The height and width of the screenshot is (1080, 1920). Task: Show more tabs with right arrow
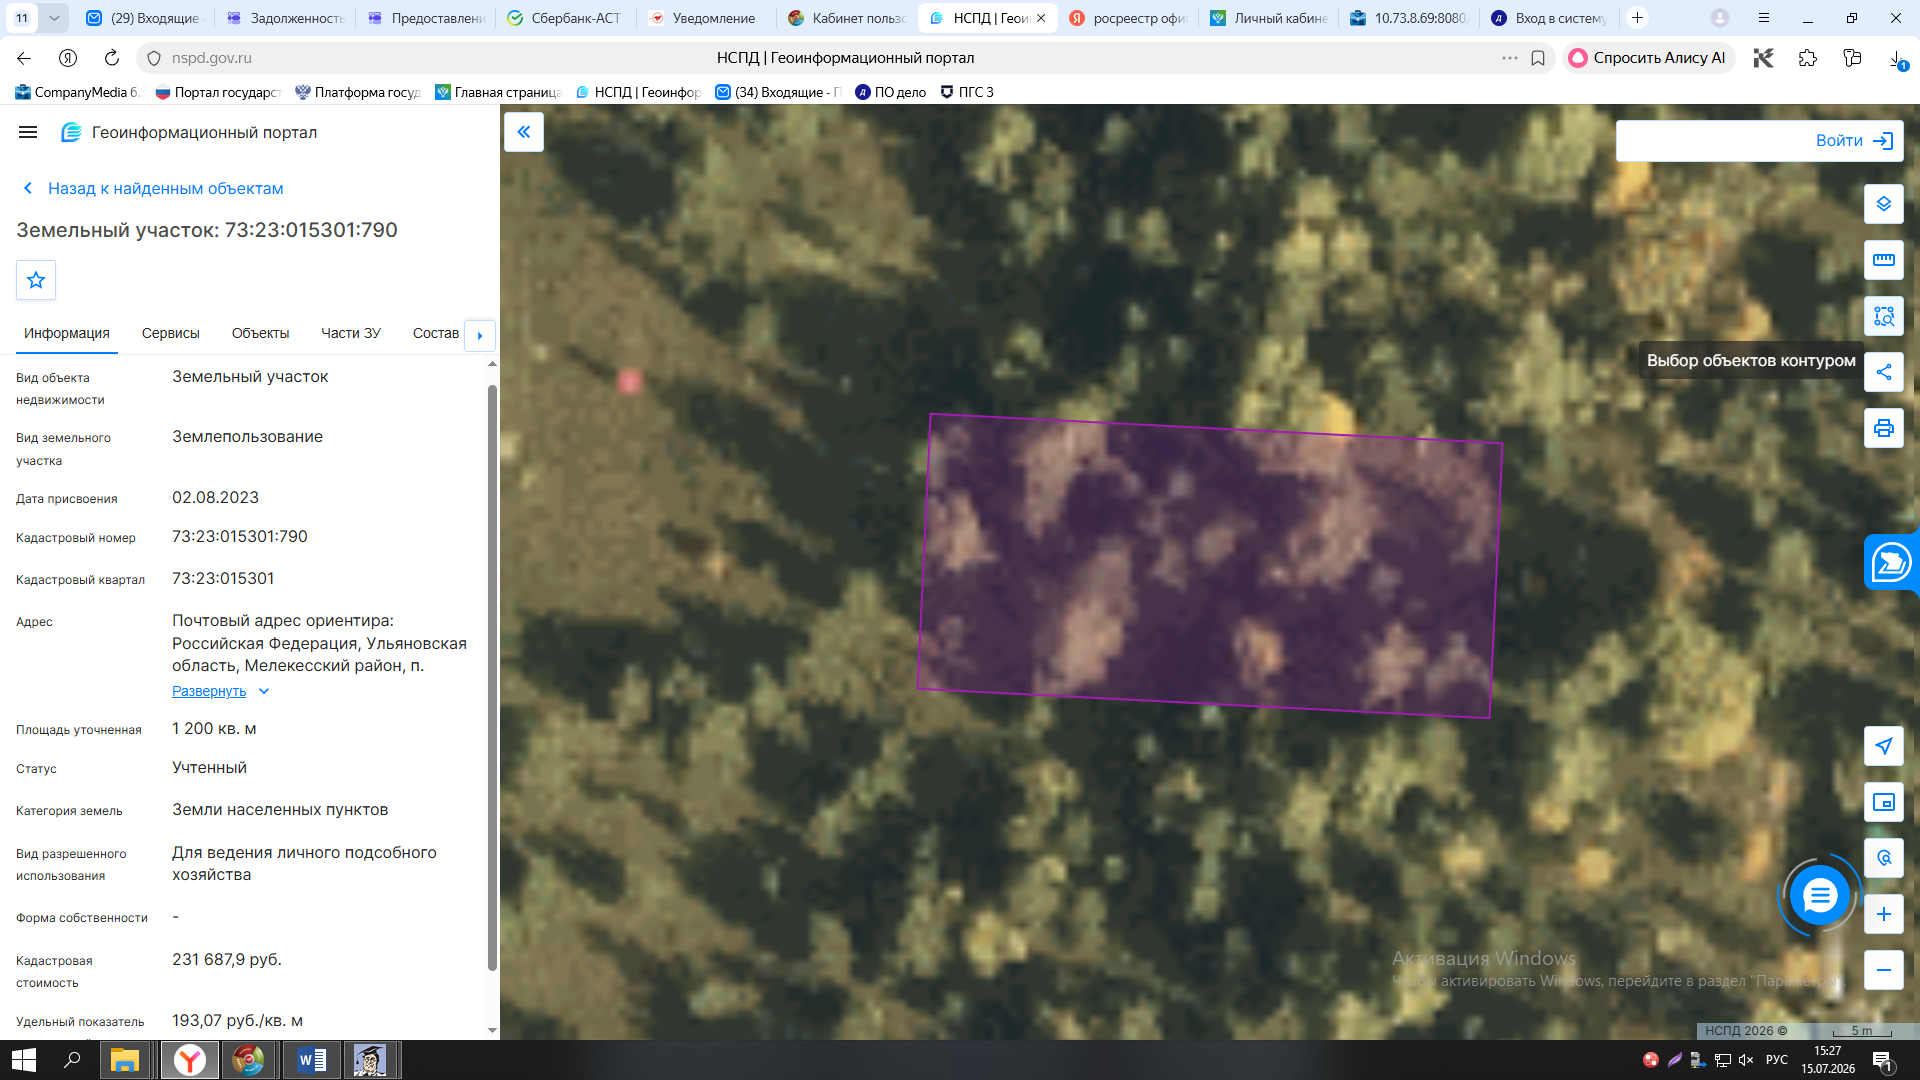click(480, 335)
